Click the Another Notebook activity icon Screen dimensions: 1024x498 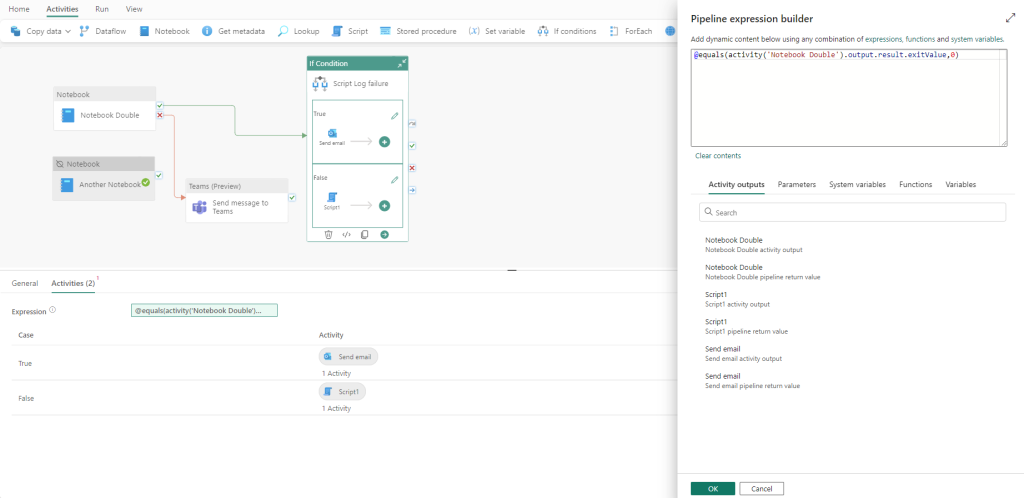point(68,185)
